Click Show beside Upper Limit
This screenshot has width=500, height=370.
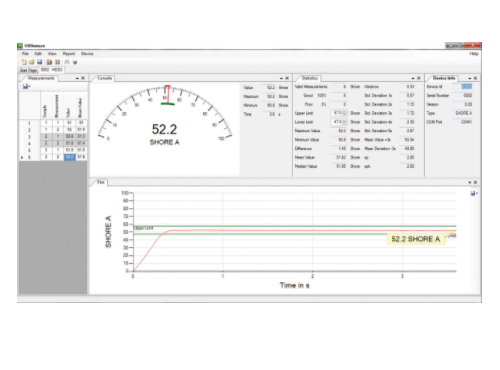coord(355,113)
